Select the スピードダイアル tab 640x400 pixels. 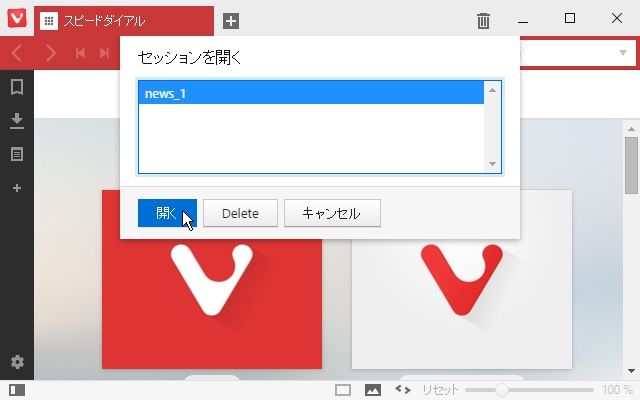[124, 21]
